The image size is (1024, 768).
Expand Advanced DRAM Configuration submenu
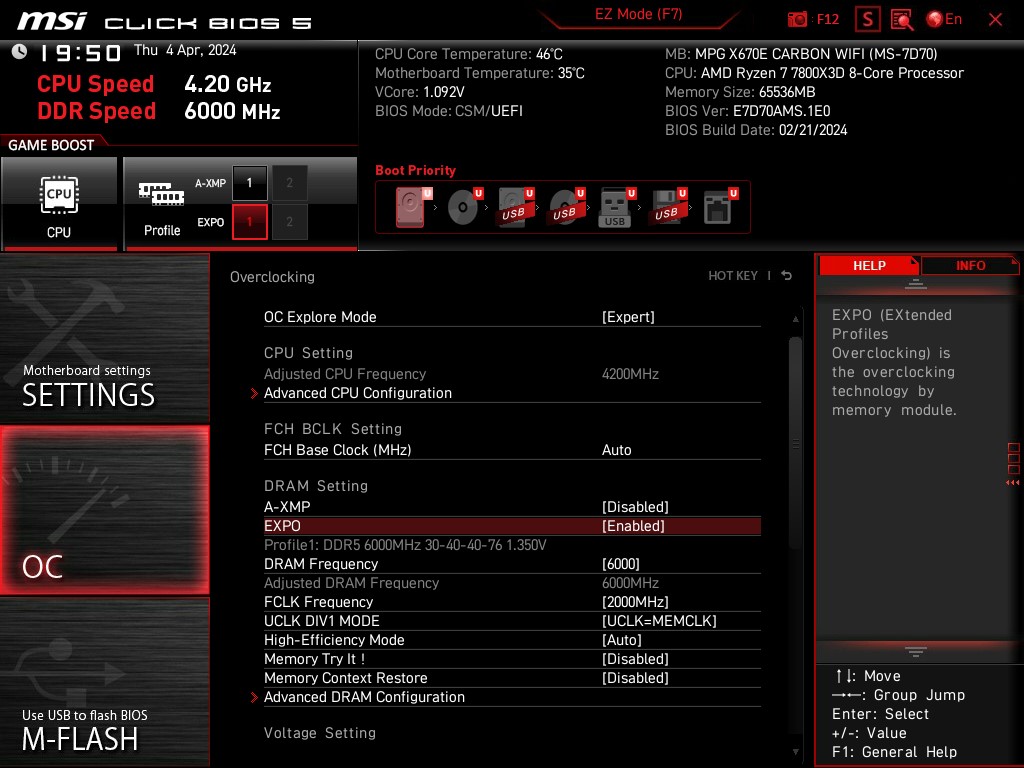tap(512, 697)
